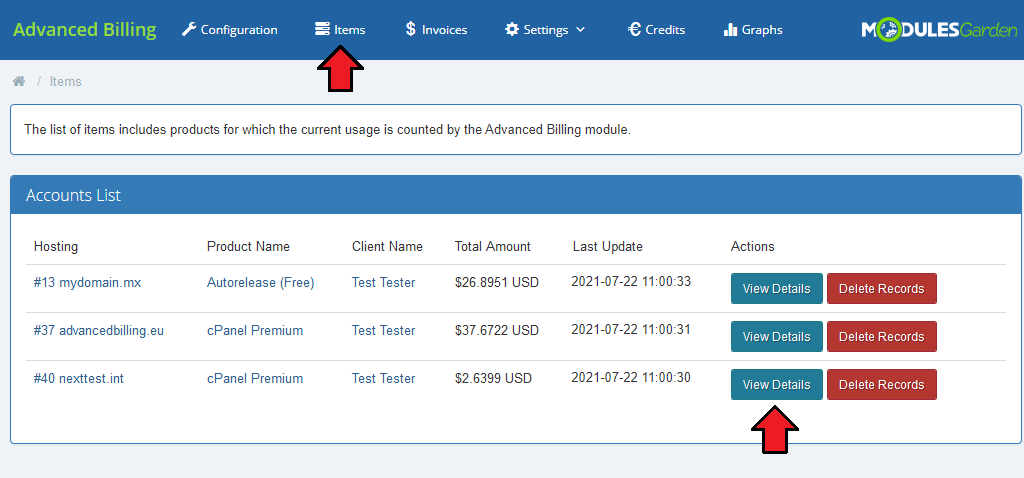Open Test Tester client in nexttest.int row

tap(383, 378)
